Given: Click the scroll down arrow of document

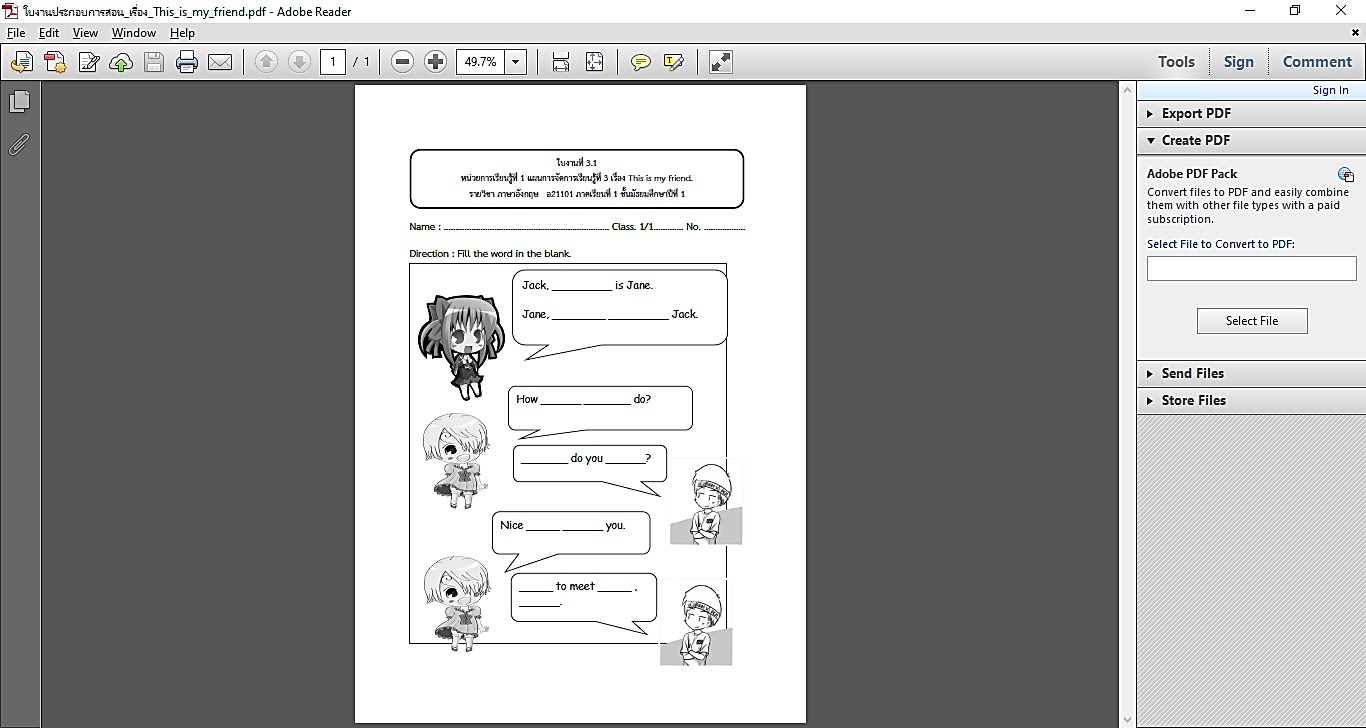Looking at the screenshot, I should pyautogui.click(x=1127, y=719).
